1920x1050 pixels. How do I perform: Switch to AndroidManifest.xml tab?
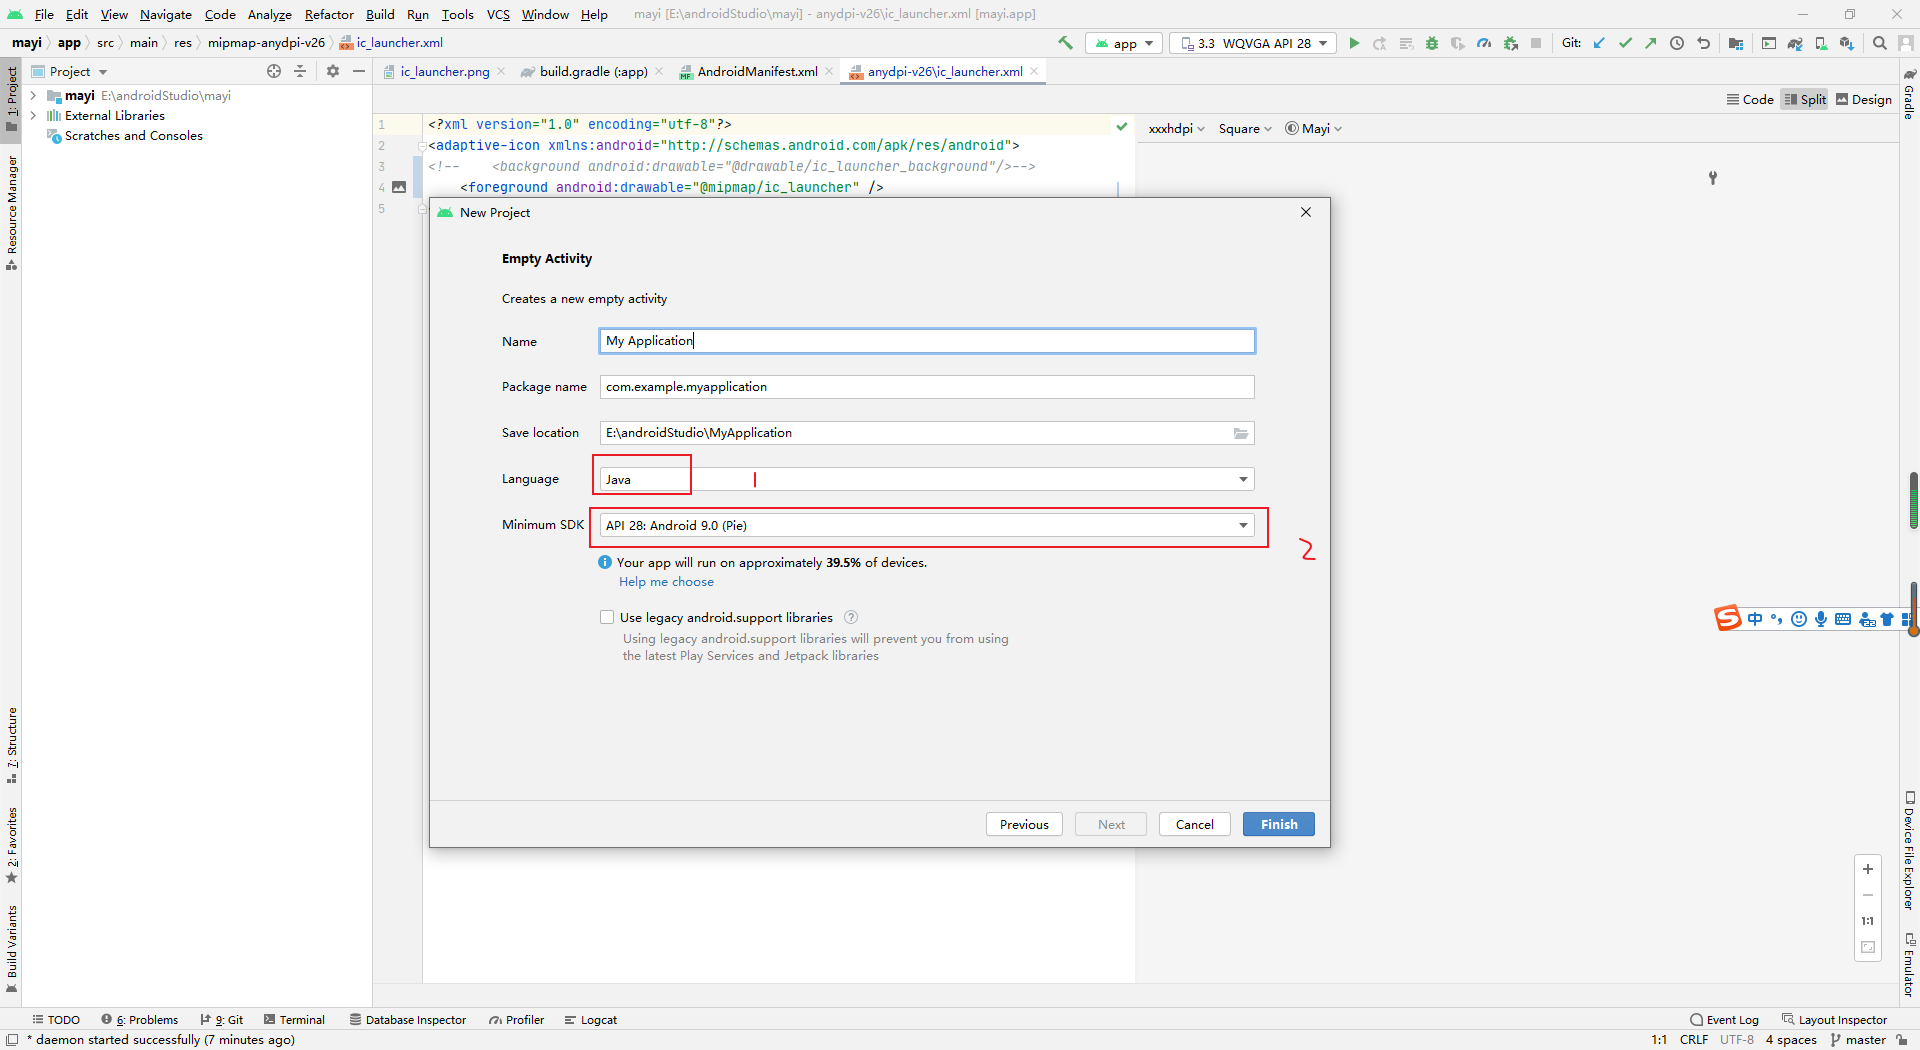(757, 71)
